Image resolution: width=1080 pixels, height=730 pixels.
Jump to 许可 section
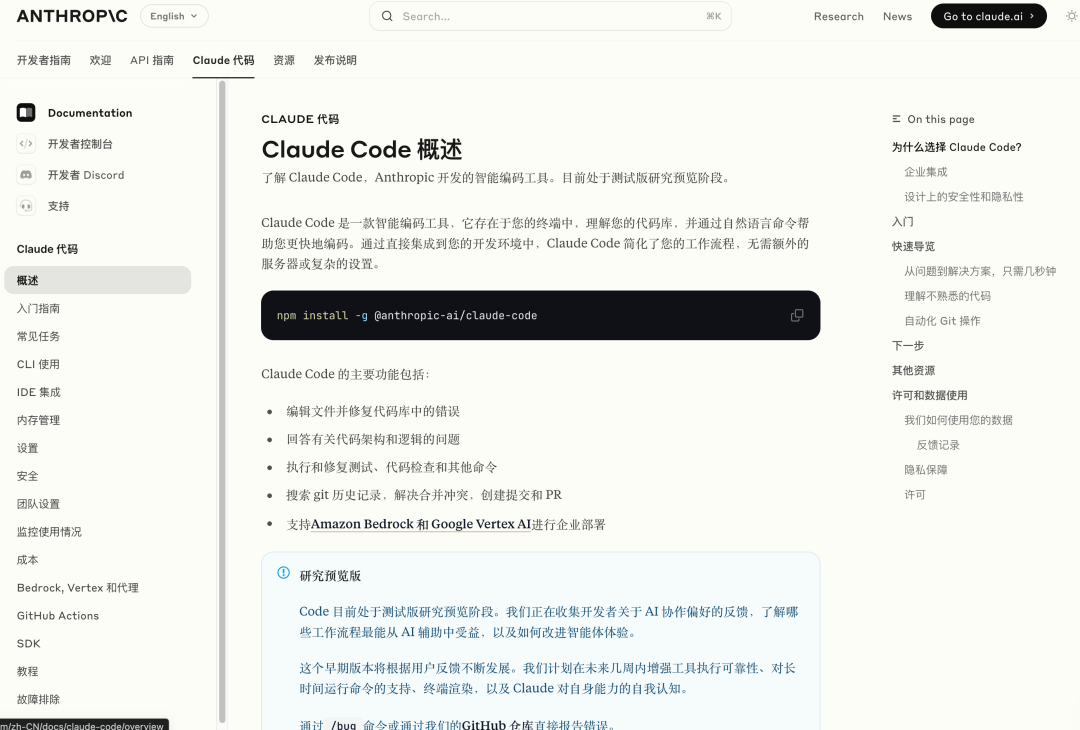[x=915, y=494]
